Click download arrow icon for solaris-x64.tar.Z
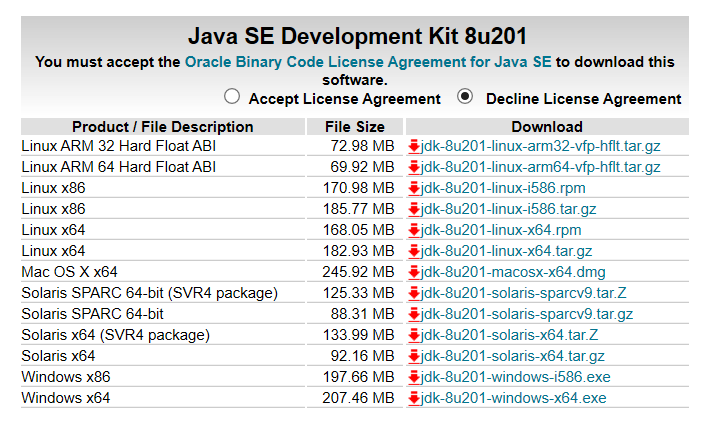This screenshot has width=704, height=421. tap(414, 336)
